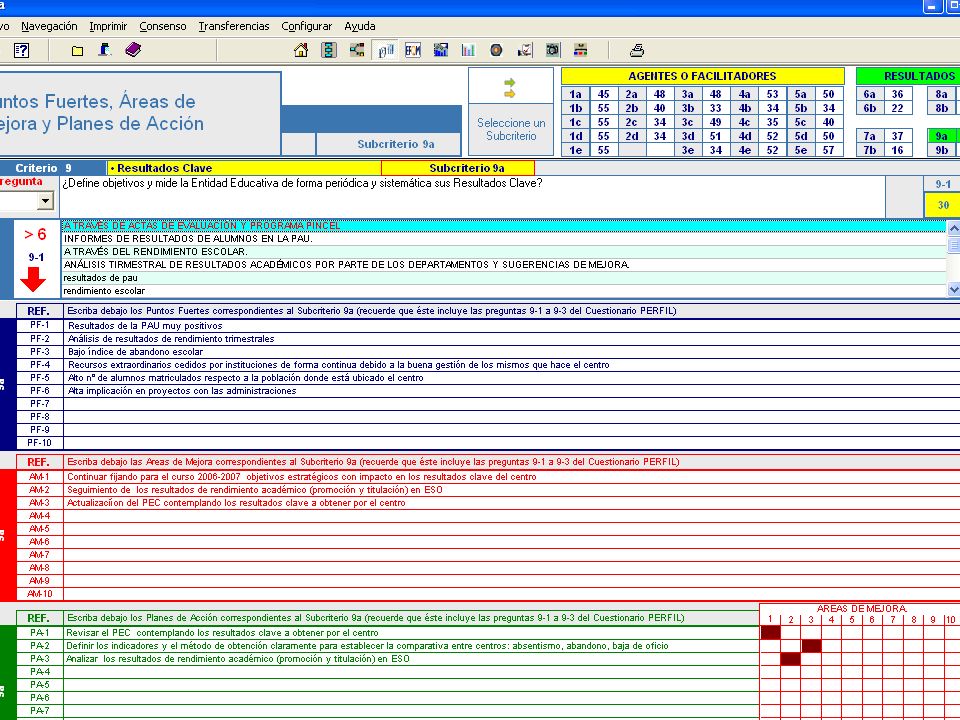Toggle Area de Mejora 1 for PA-2
960x720 pixels.
coord(770,645)
